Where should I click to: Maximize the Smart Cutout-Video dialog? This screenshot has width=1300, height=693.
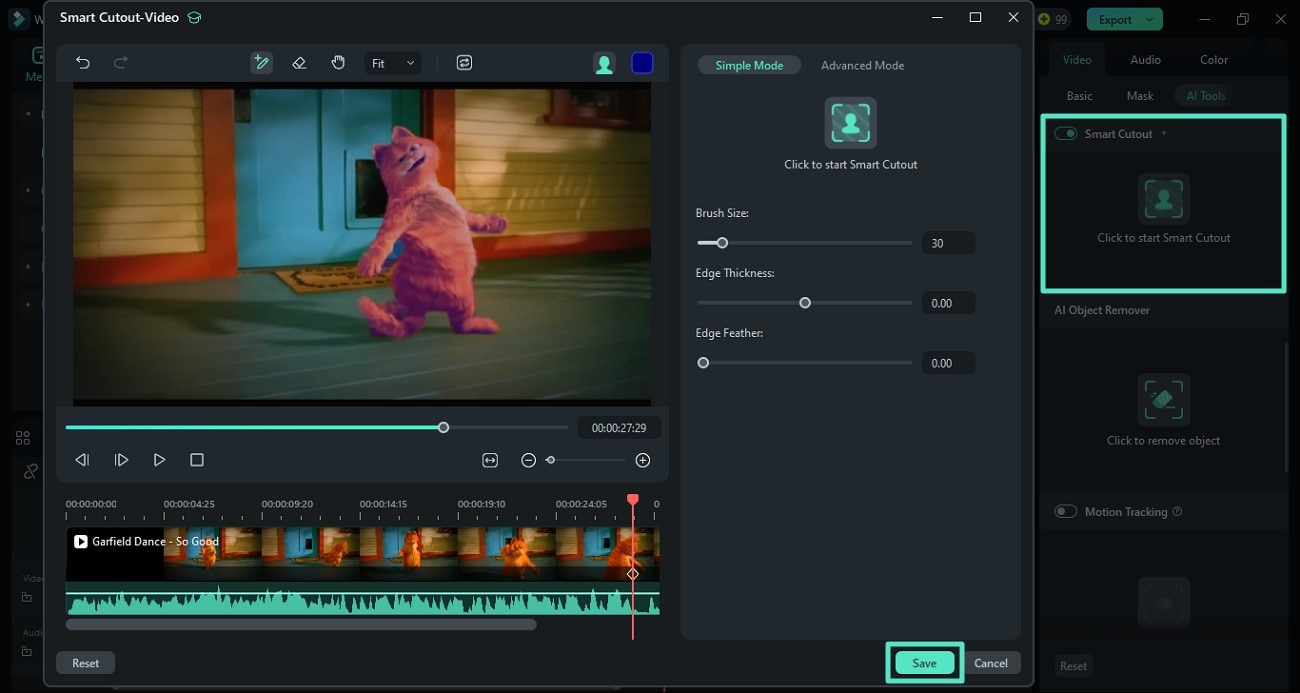click(x=975, y=17)
